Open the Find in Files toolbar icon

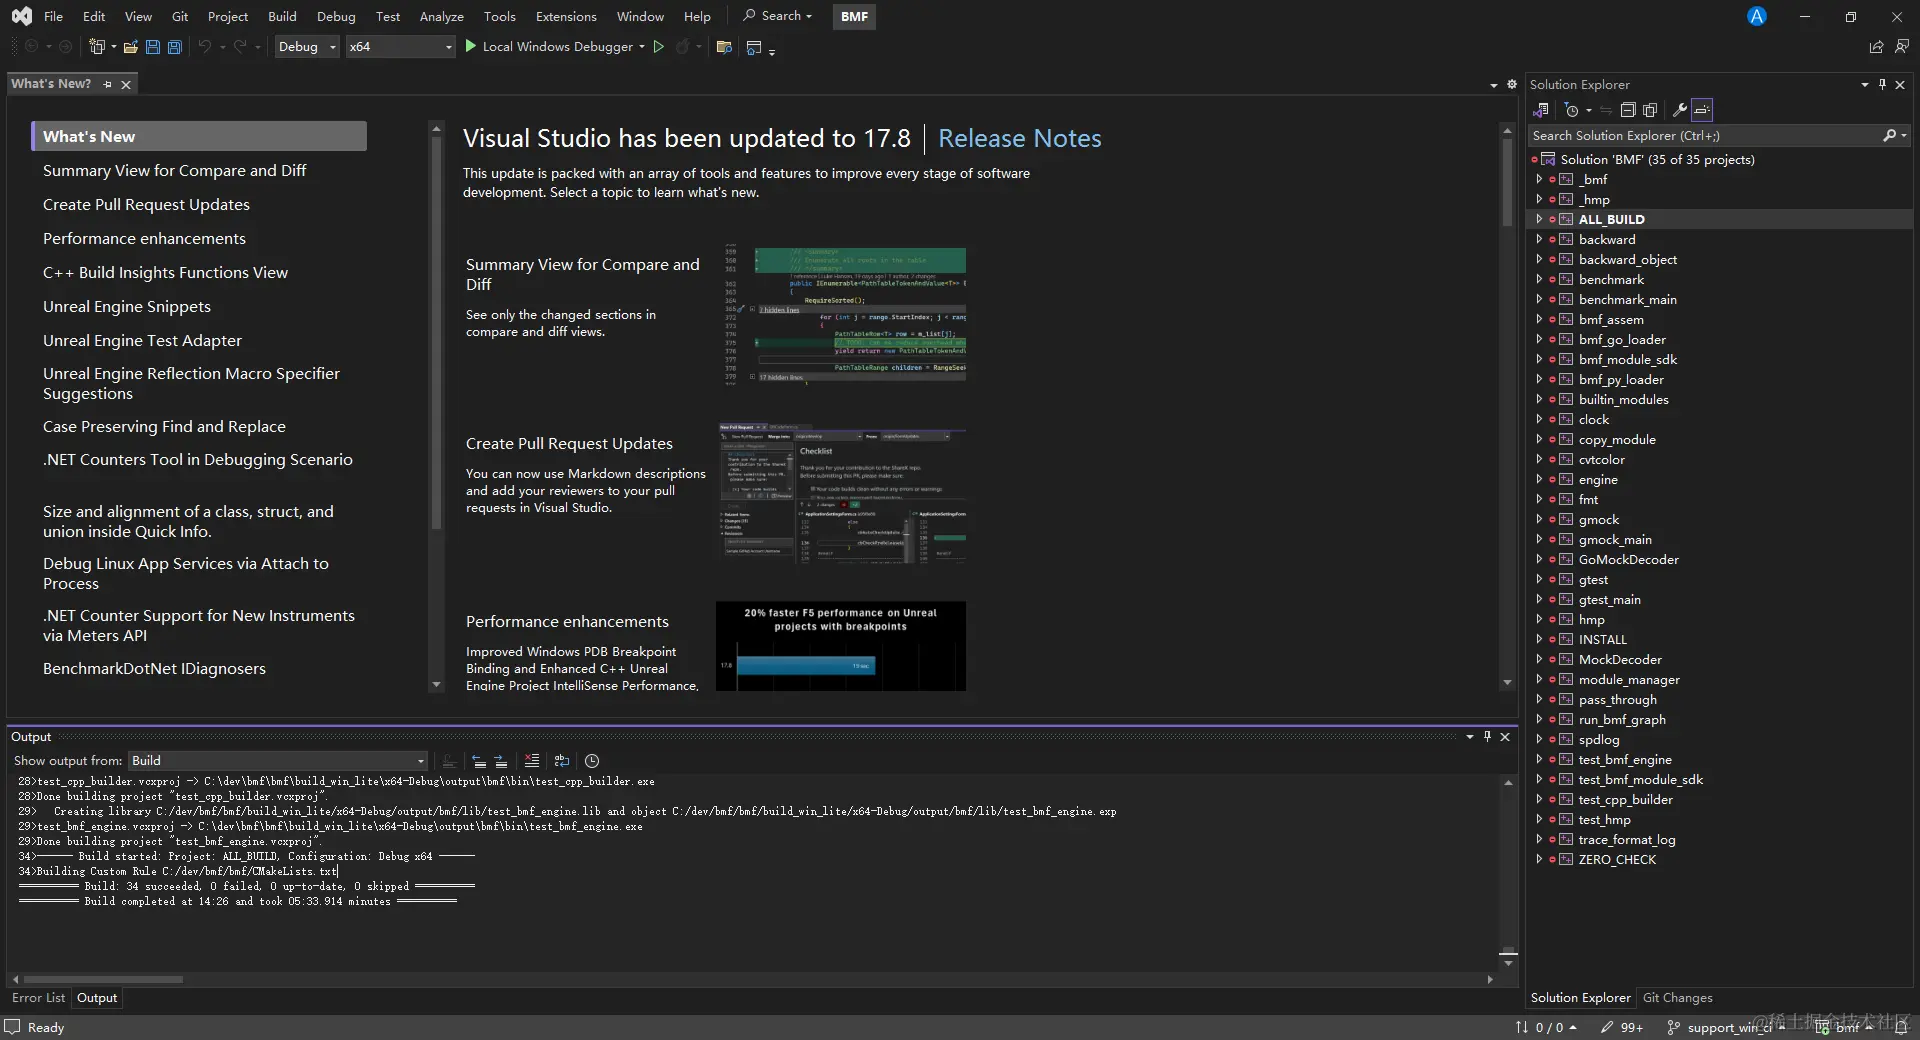coord(725,47)
